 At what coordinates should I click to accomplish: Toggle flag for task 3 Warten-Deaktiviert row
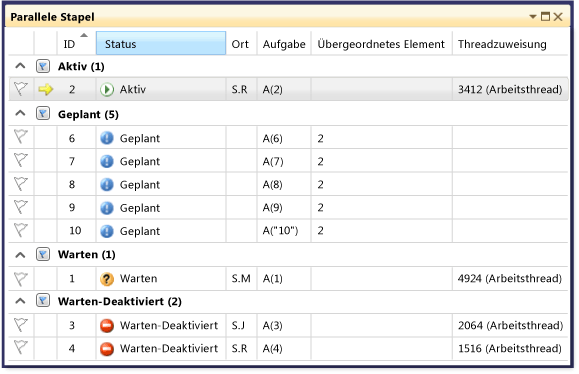pyautogui.click(x=21, y=325)
